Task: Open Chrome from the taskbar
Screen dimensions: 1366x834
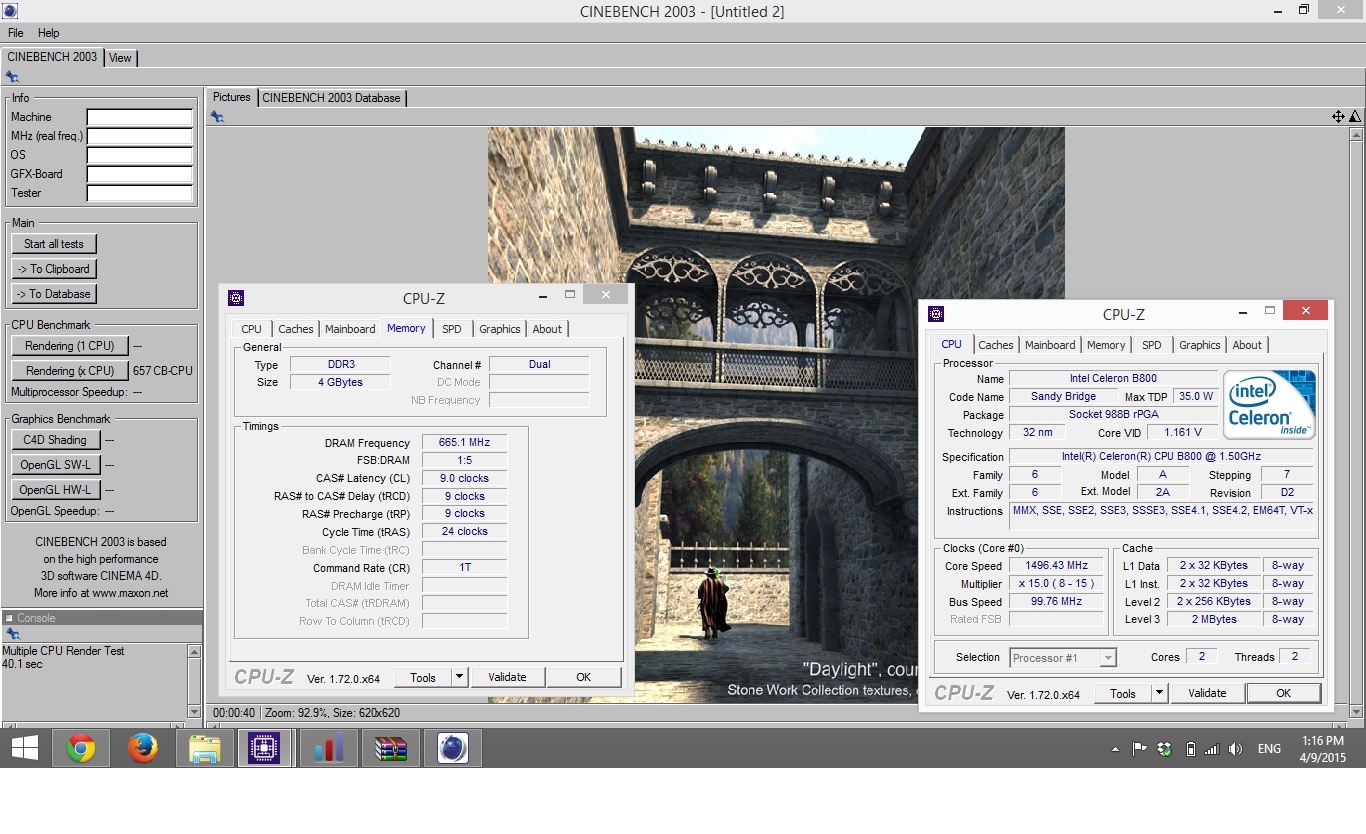Action: point(81,748)
